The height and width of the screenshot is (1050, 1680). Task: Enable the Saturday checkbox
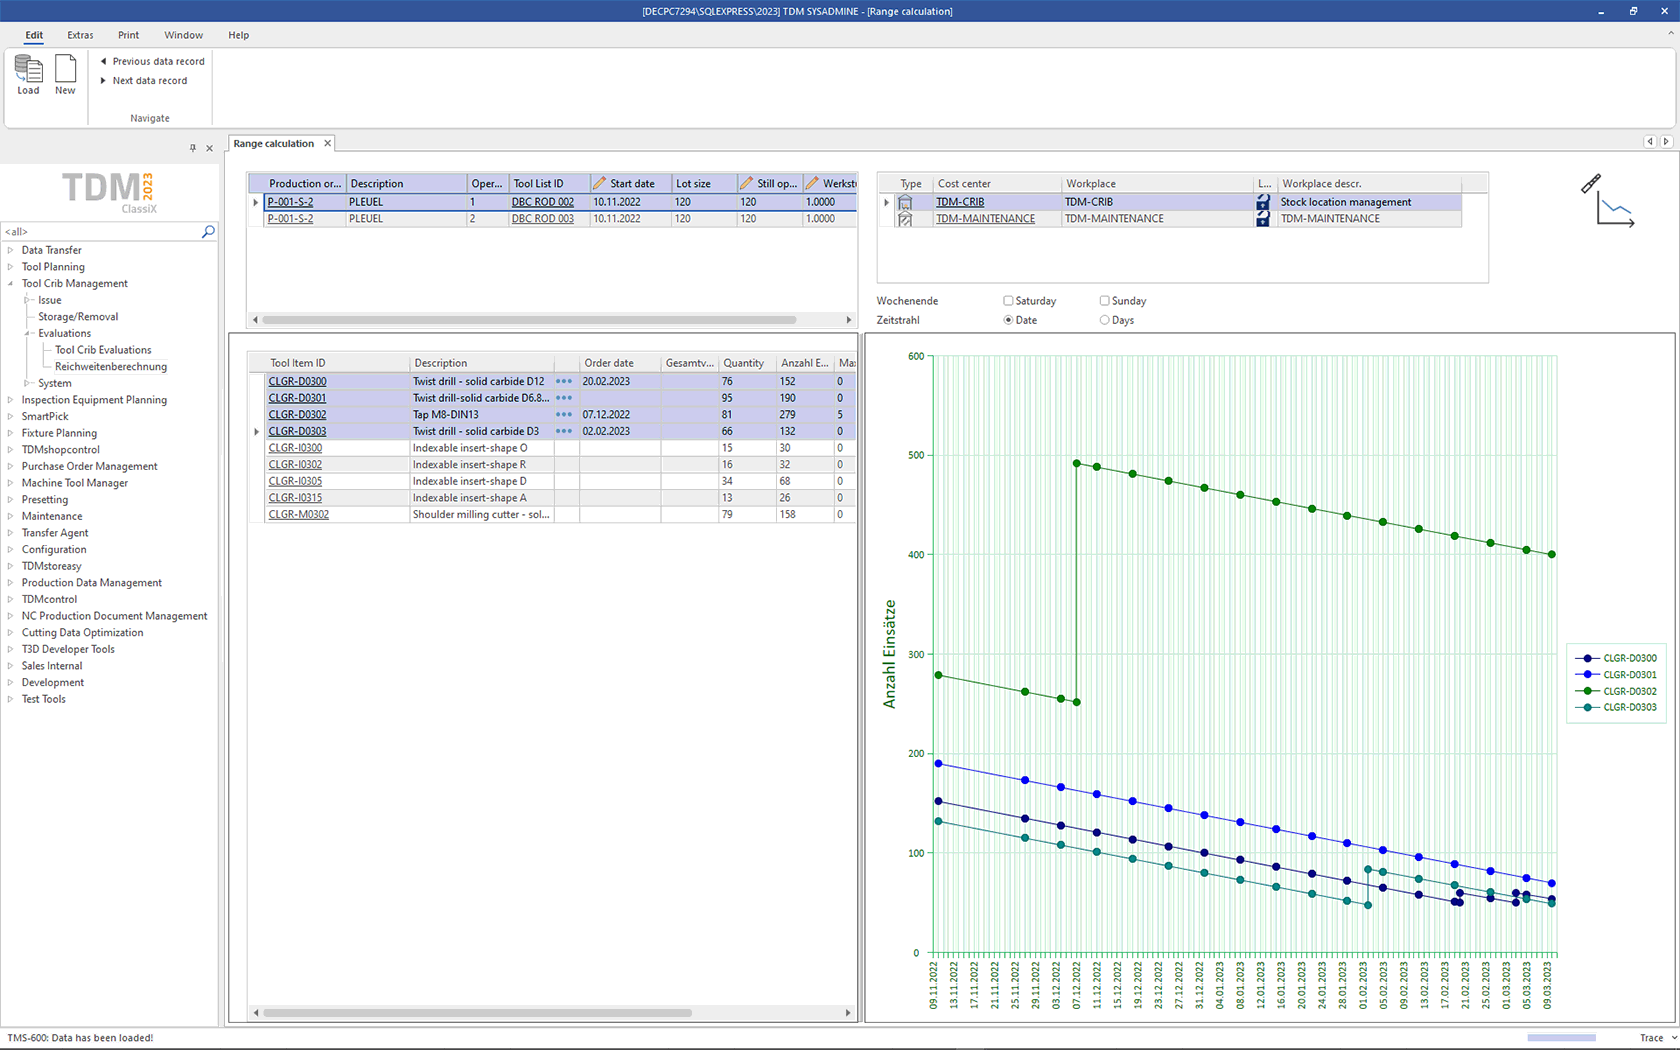[1008, 300]
